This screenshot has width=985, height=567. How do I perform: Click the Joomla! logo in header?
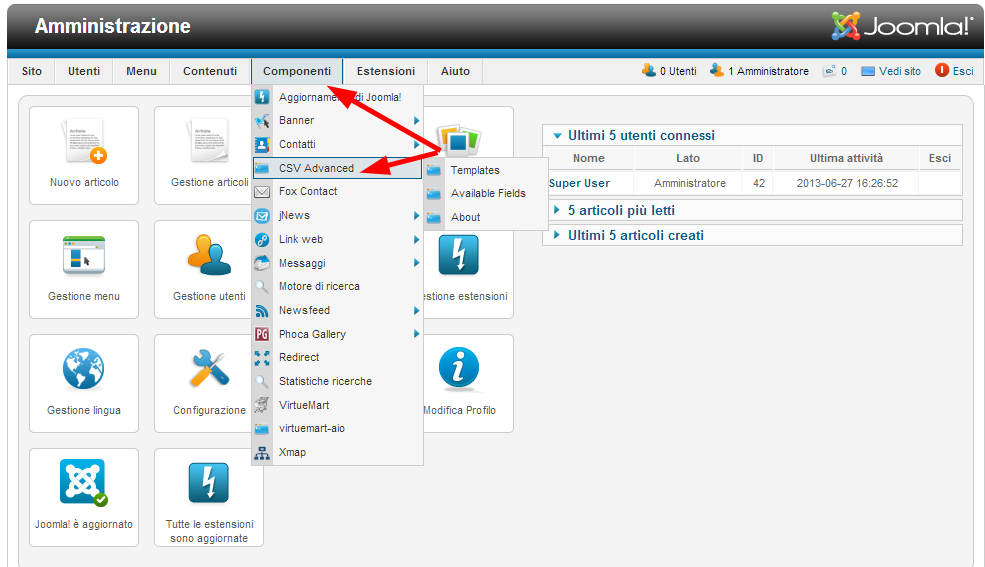coord(901,26)
